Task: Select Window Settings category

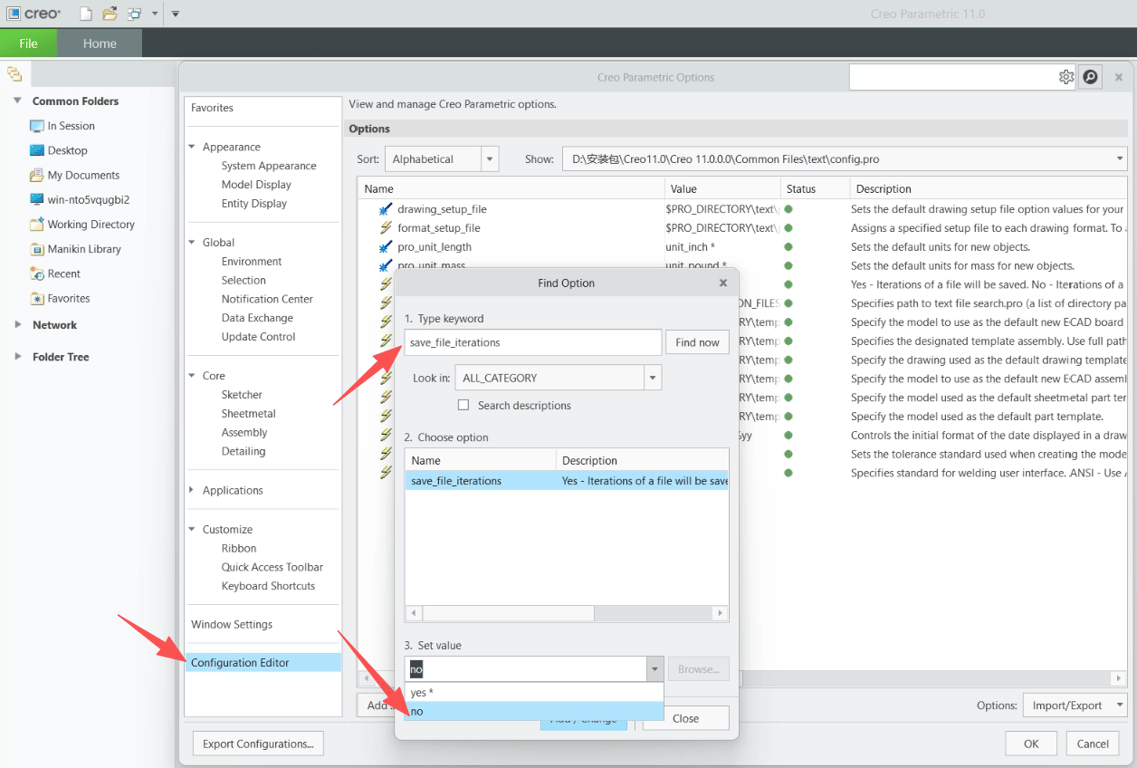Action: click(231, 624)
